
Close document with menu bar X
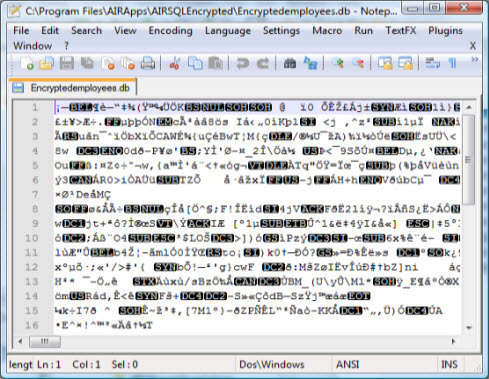[x=473, y=46]
